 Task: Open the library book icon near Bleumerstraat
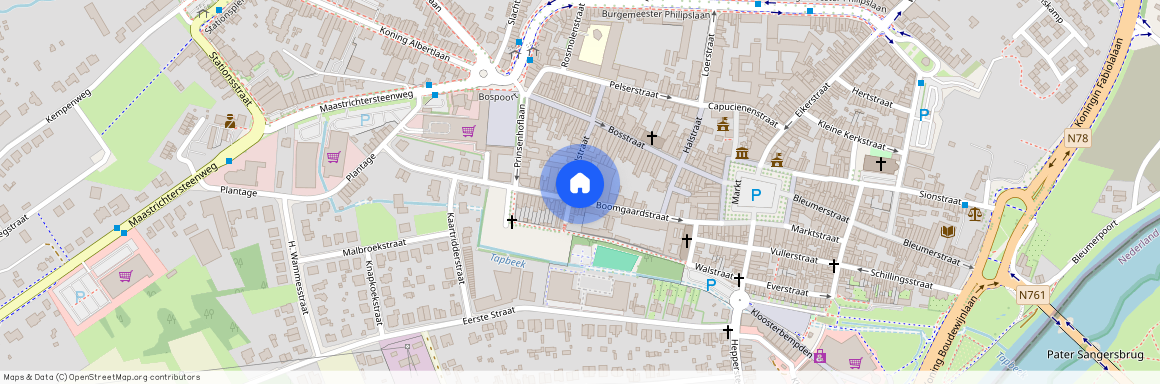point(947,232)
